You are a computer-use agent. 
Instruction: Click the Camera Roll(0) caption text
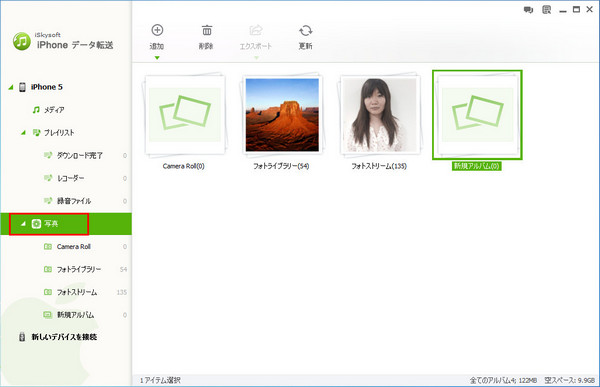(x=184, y=166)
